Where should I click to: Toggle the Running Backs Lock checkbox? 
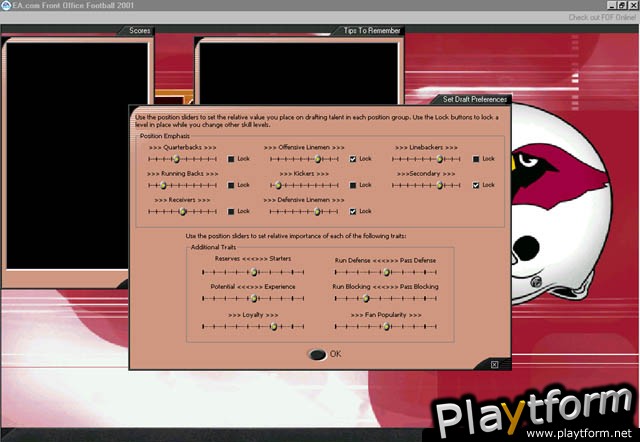coord(231,185)
